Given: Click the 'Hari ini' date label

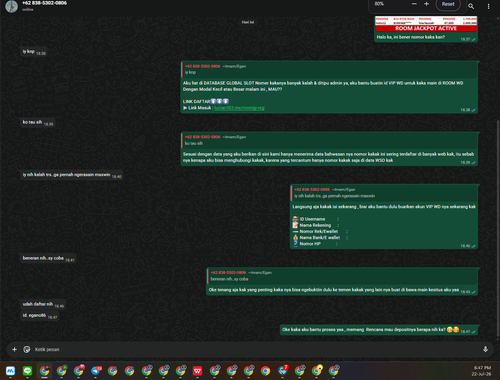Looking at the screenshot, I should [x=248, y=22].
